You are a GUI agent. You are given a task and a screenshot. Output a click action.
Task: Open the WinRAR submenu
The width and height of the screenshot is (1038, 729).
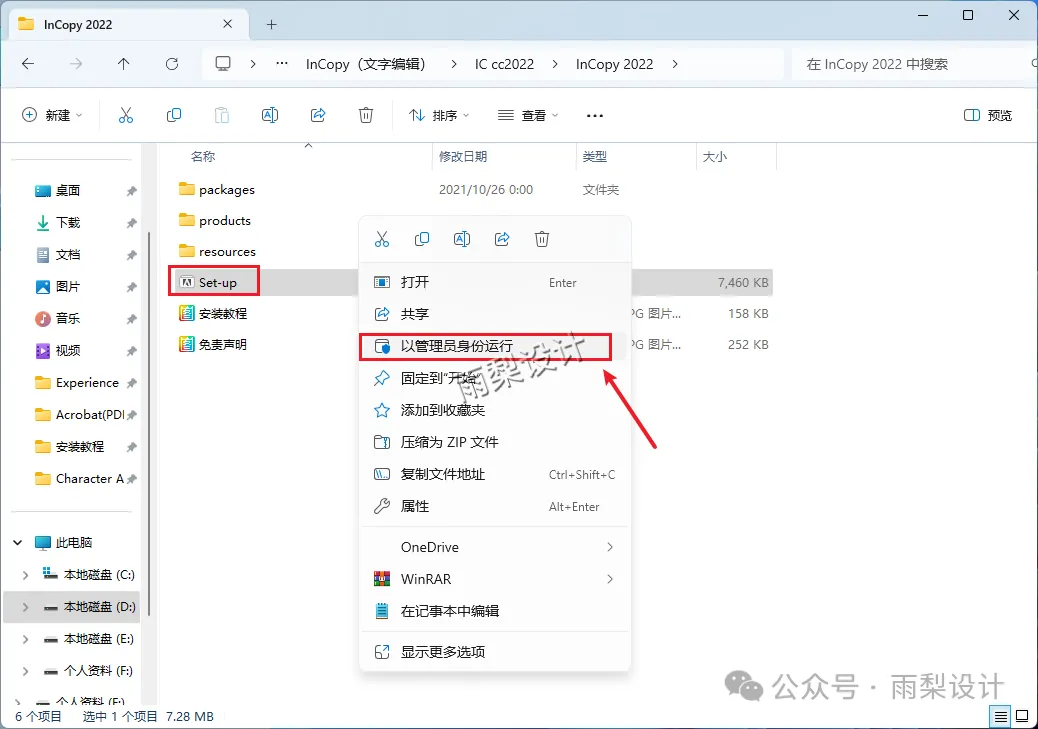tap(495, 579)
